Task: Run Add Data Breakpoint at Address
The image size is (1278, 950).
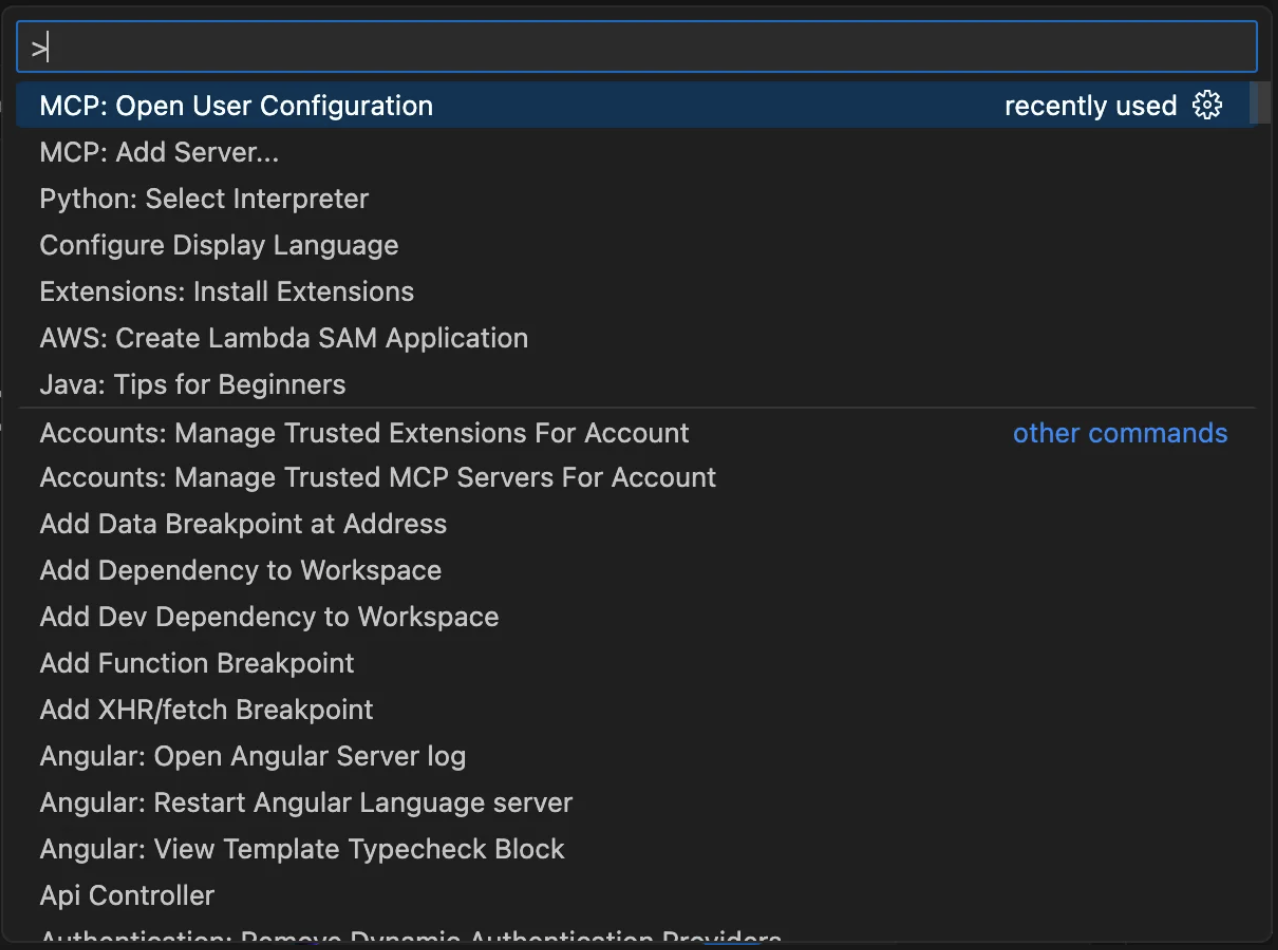Action: 243,524
